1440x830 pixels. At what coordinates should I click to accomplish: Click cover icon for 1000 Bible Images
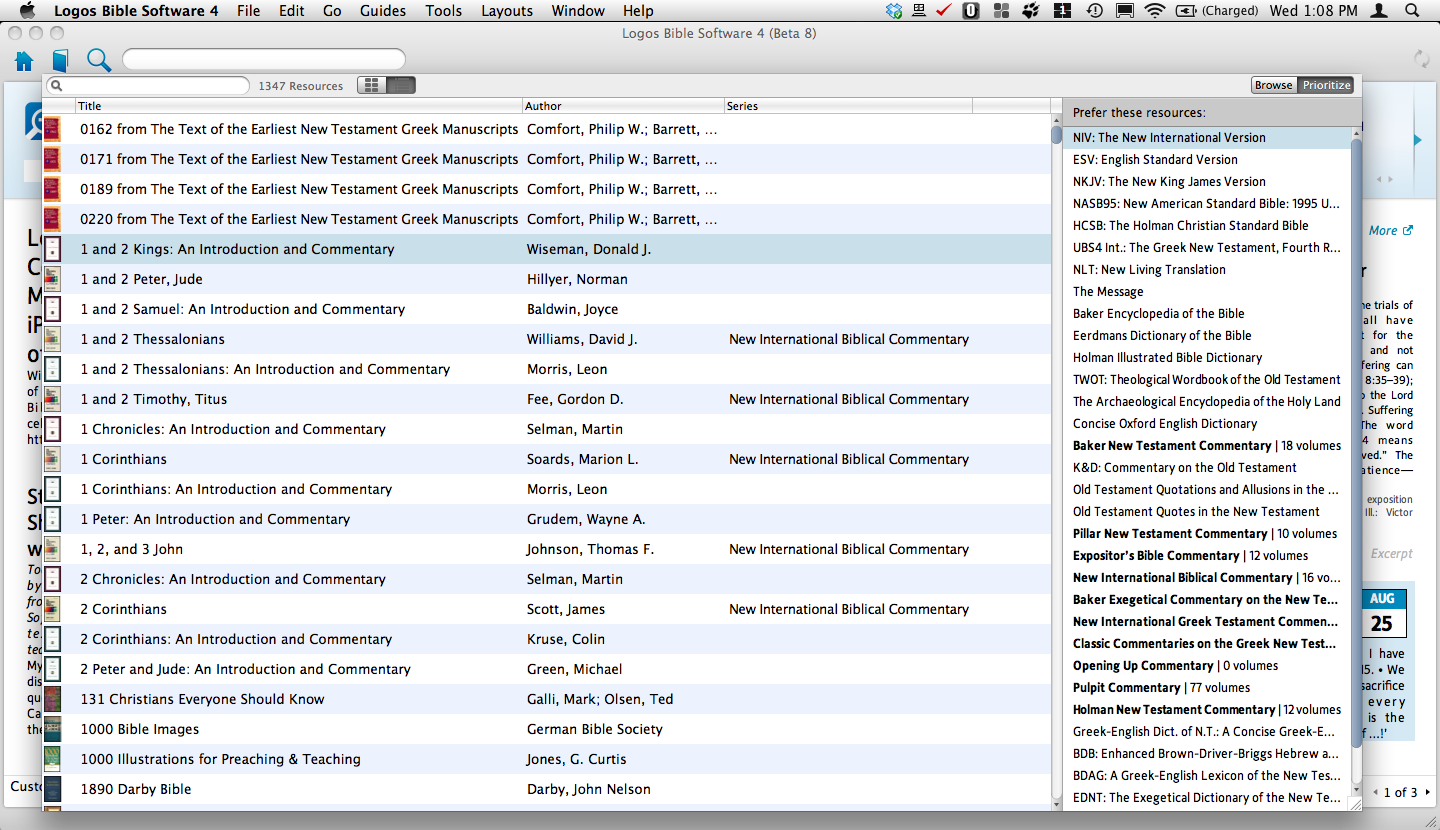pos(52,729)
